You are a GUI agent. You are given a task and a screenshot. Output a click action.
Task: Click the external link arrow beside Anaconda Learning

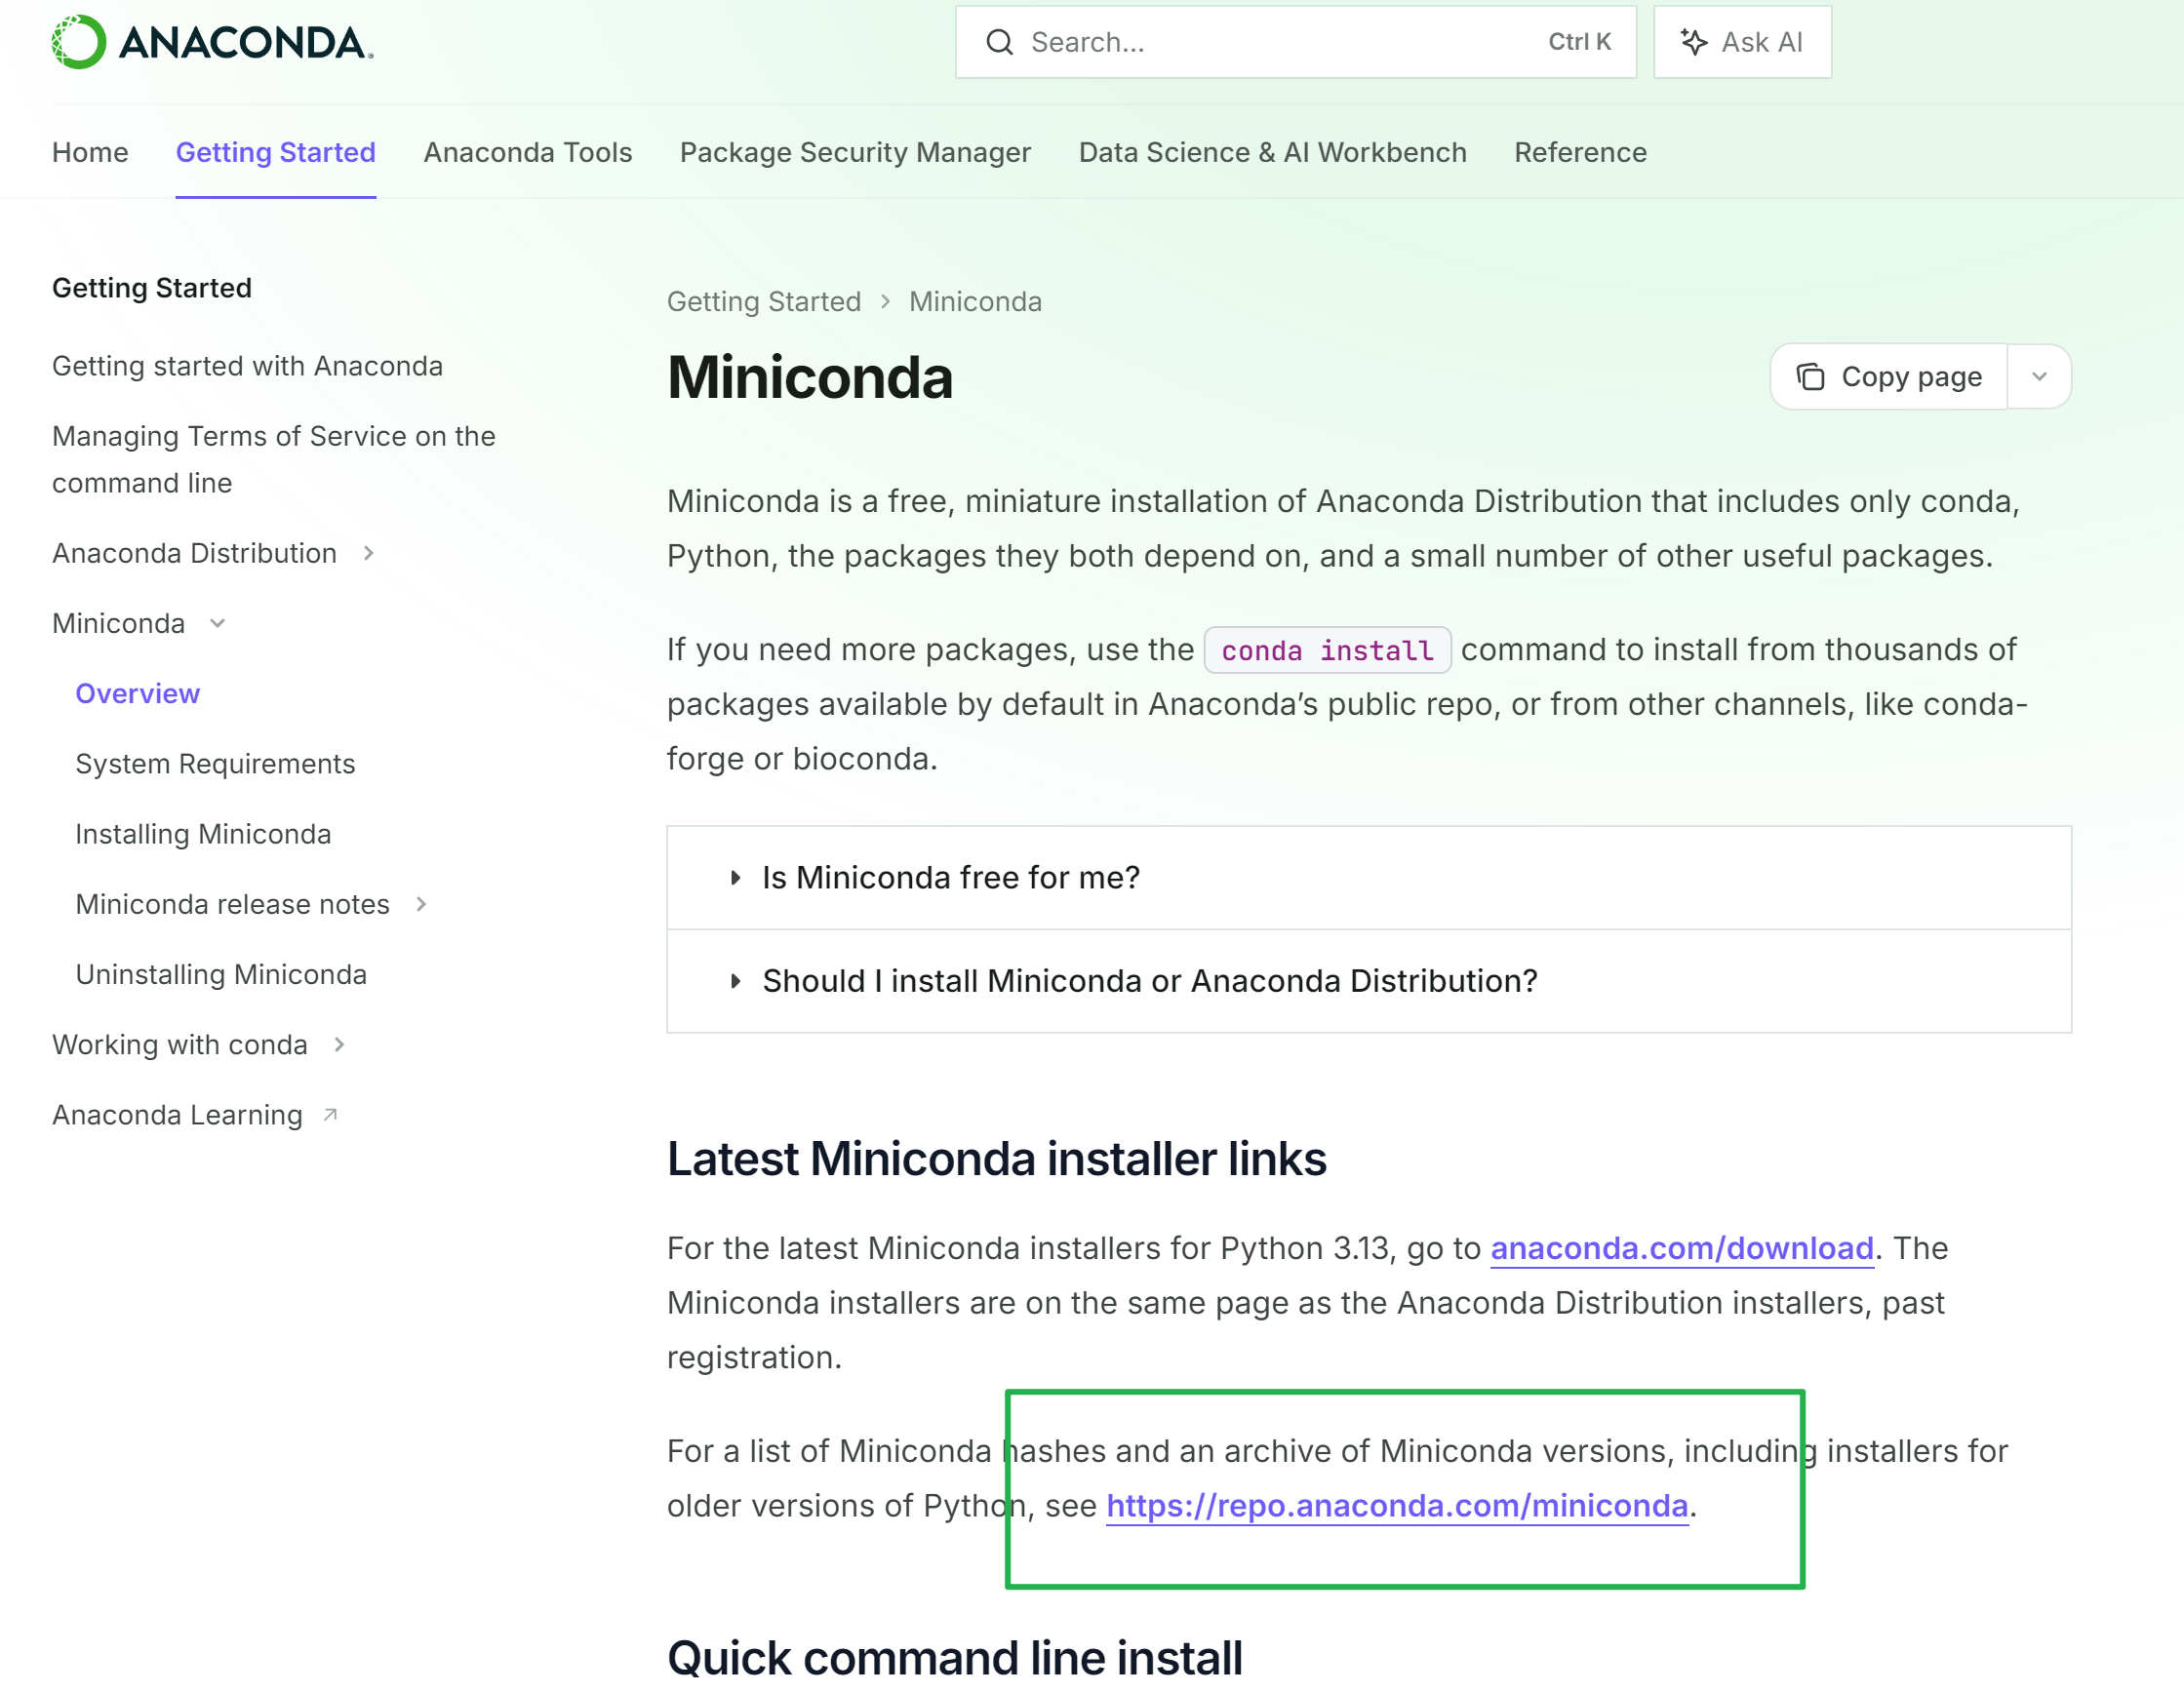330,1115
